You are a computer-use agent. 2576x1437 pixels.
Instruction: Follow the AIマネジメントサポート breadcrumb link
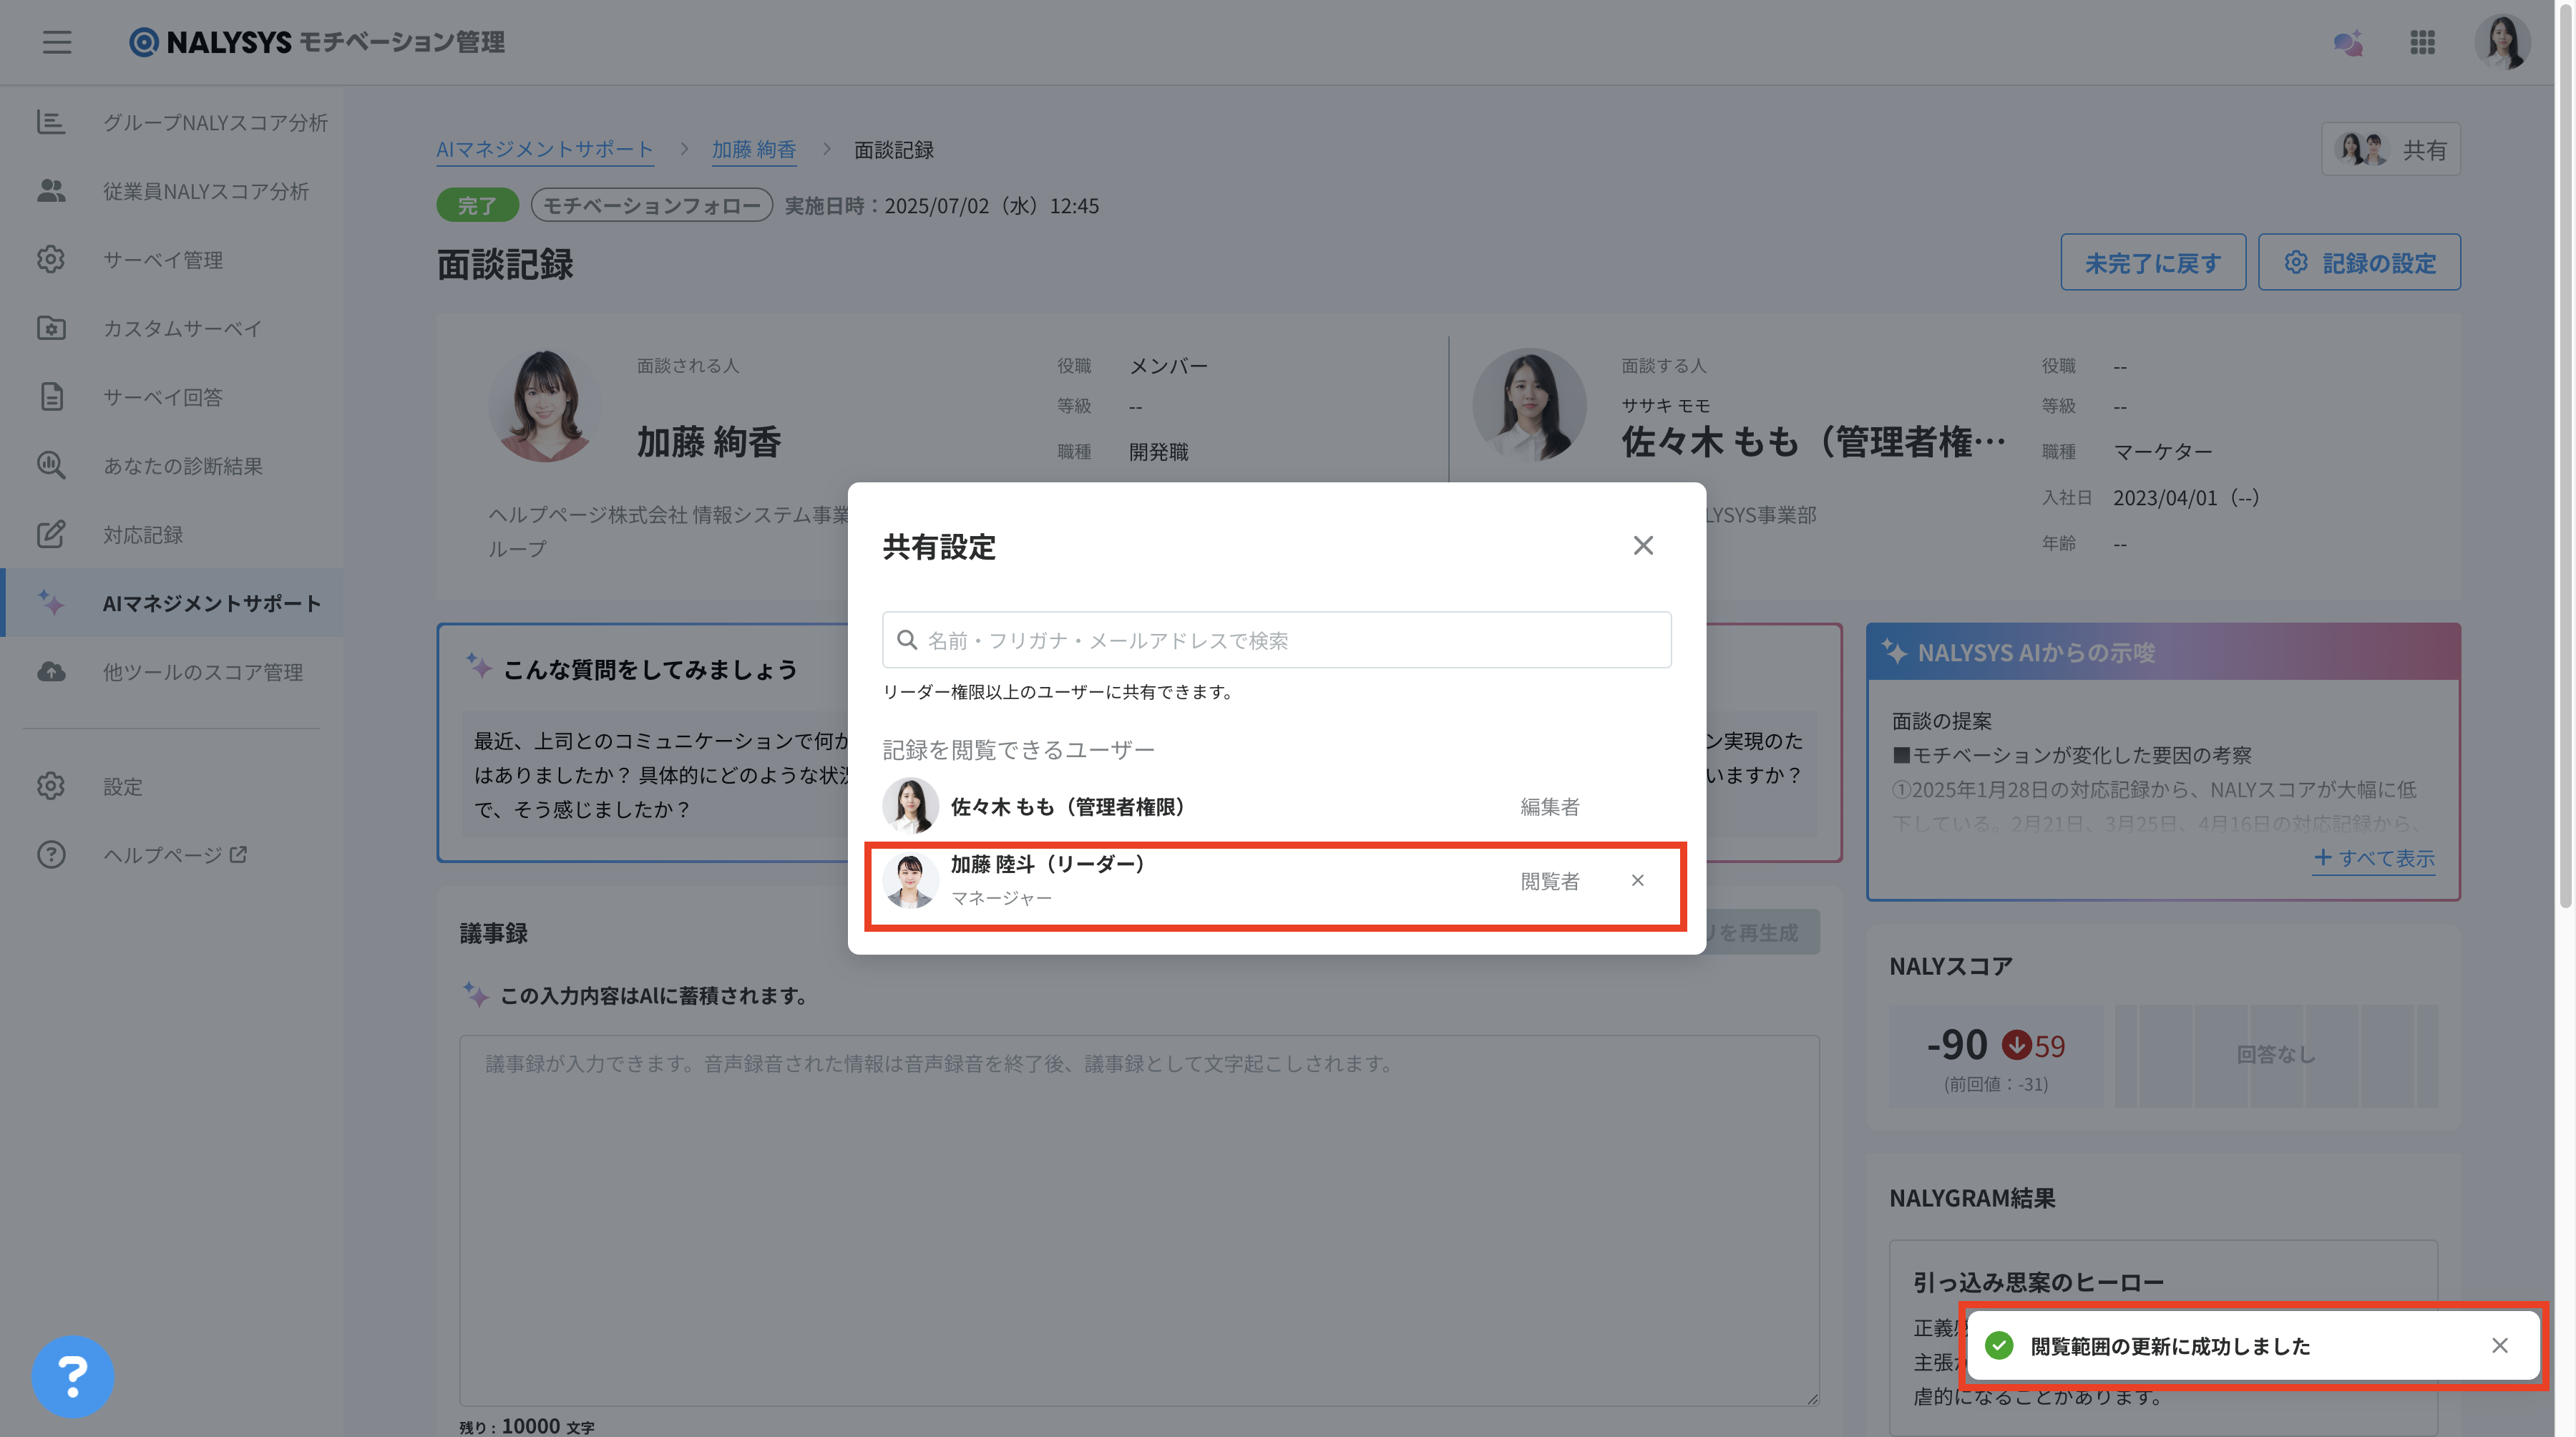tap(545, 150)
